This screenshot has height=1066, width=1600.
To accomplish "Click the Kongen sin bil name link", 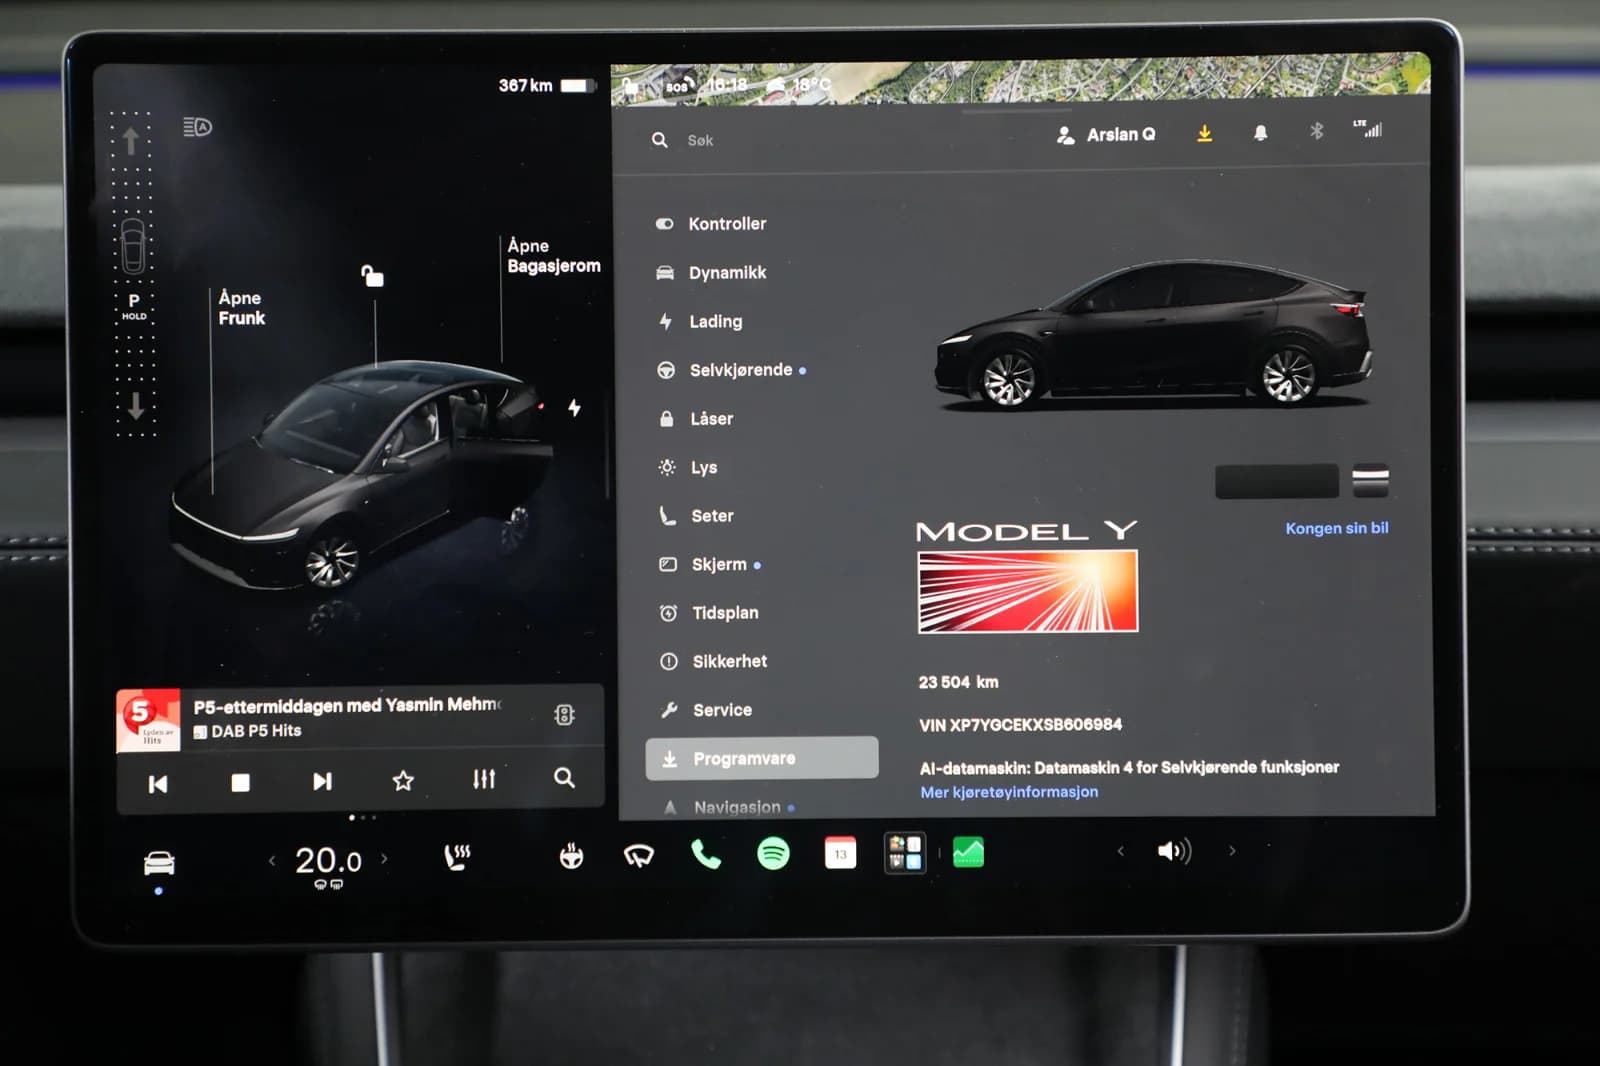I will (1337, 528).
